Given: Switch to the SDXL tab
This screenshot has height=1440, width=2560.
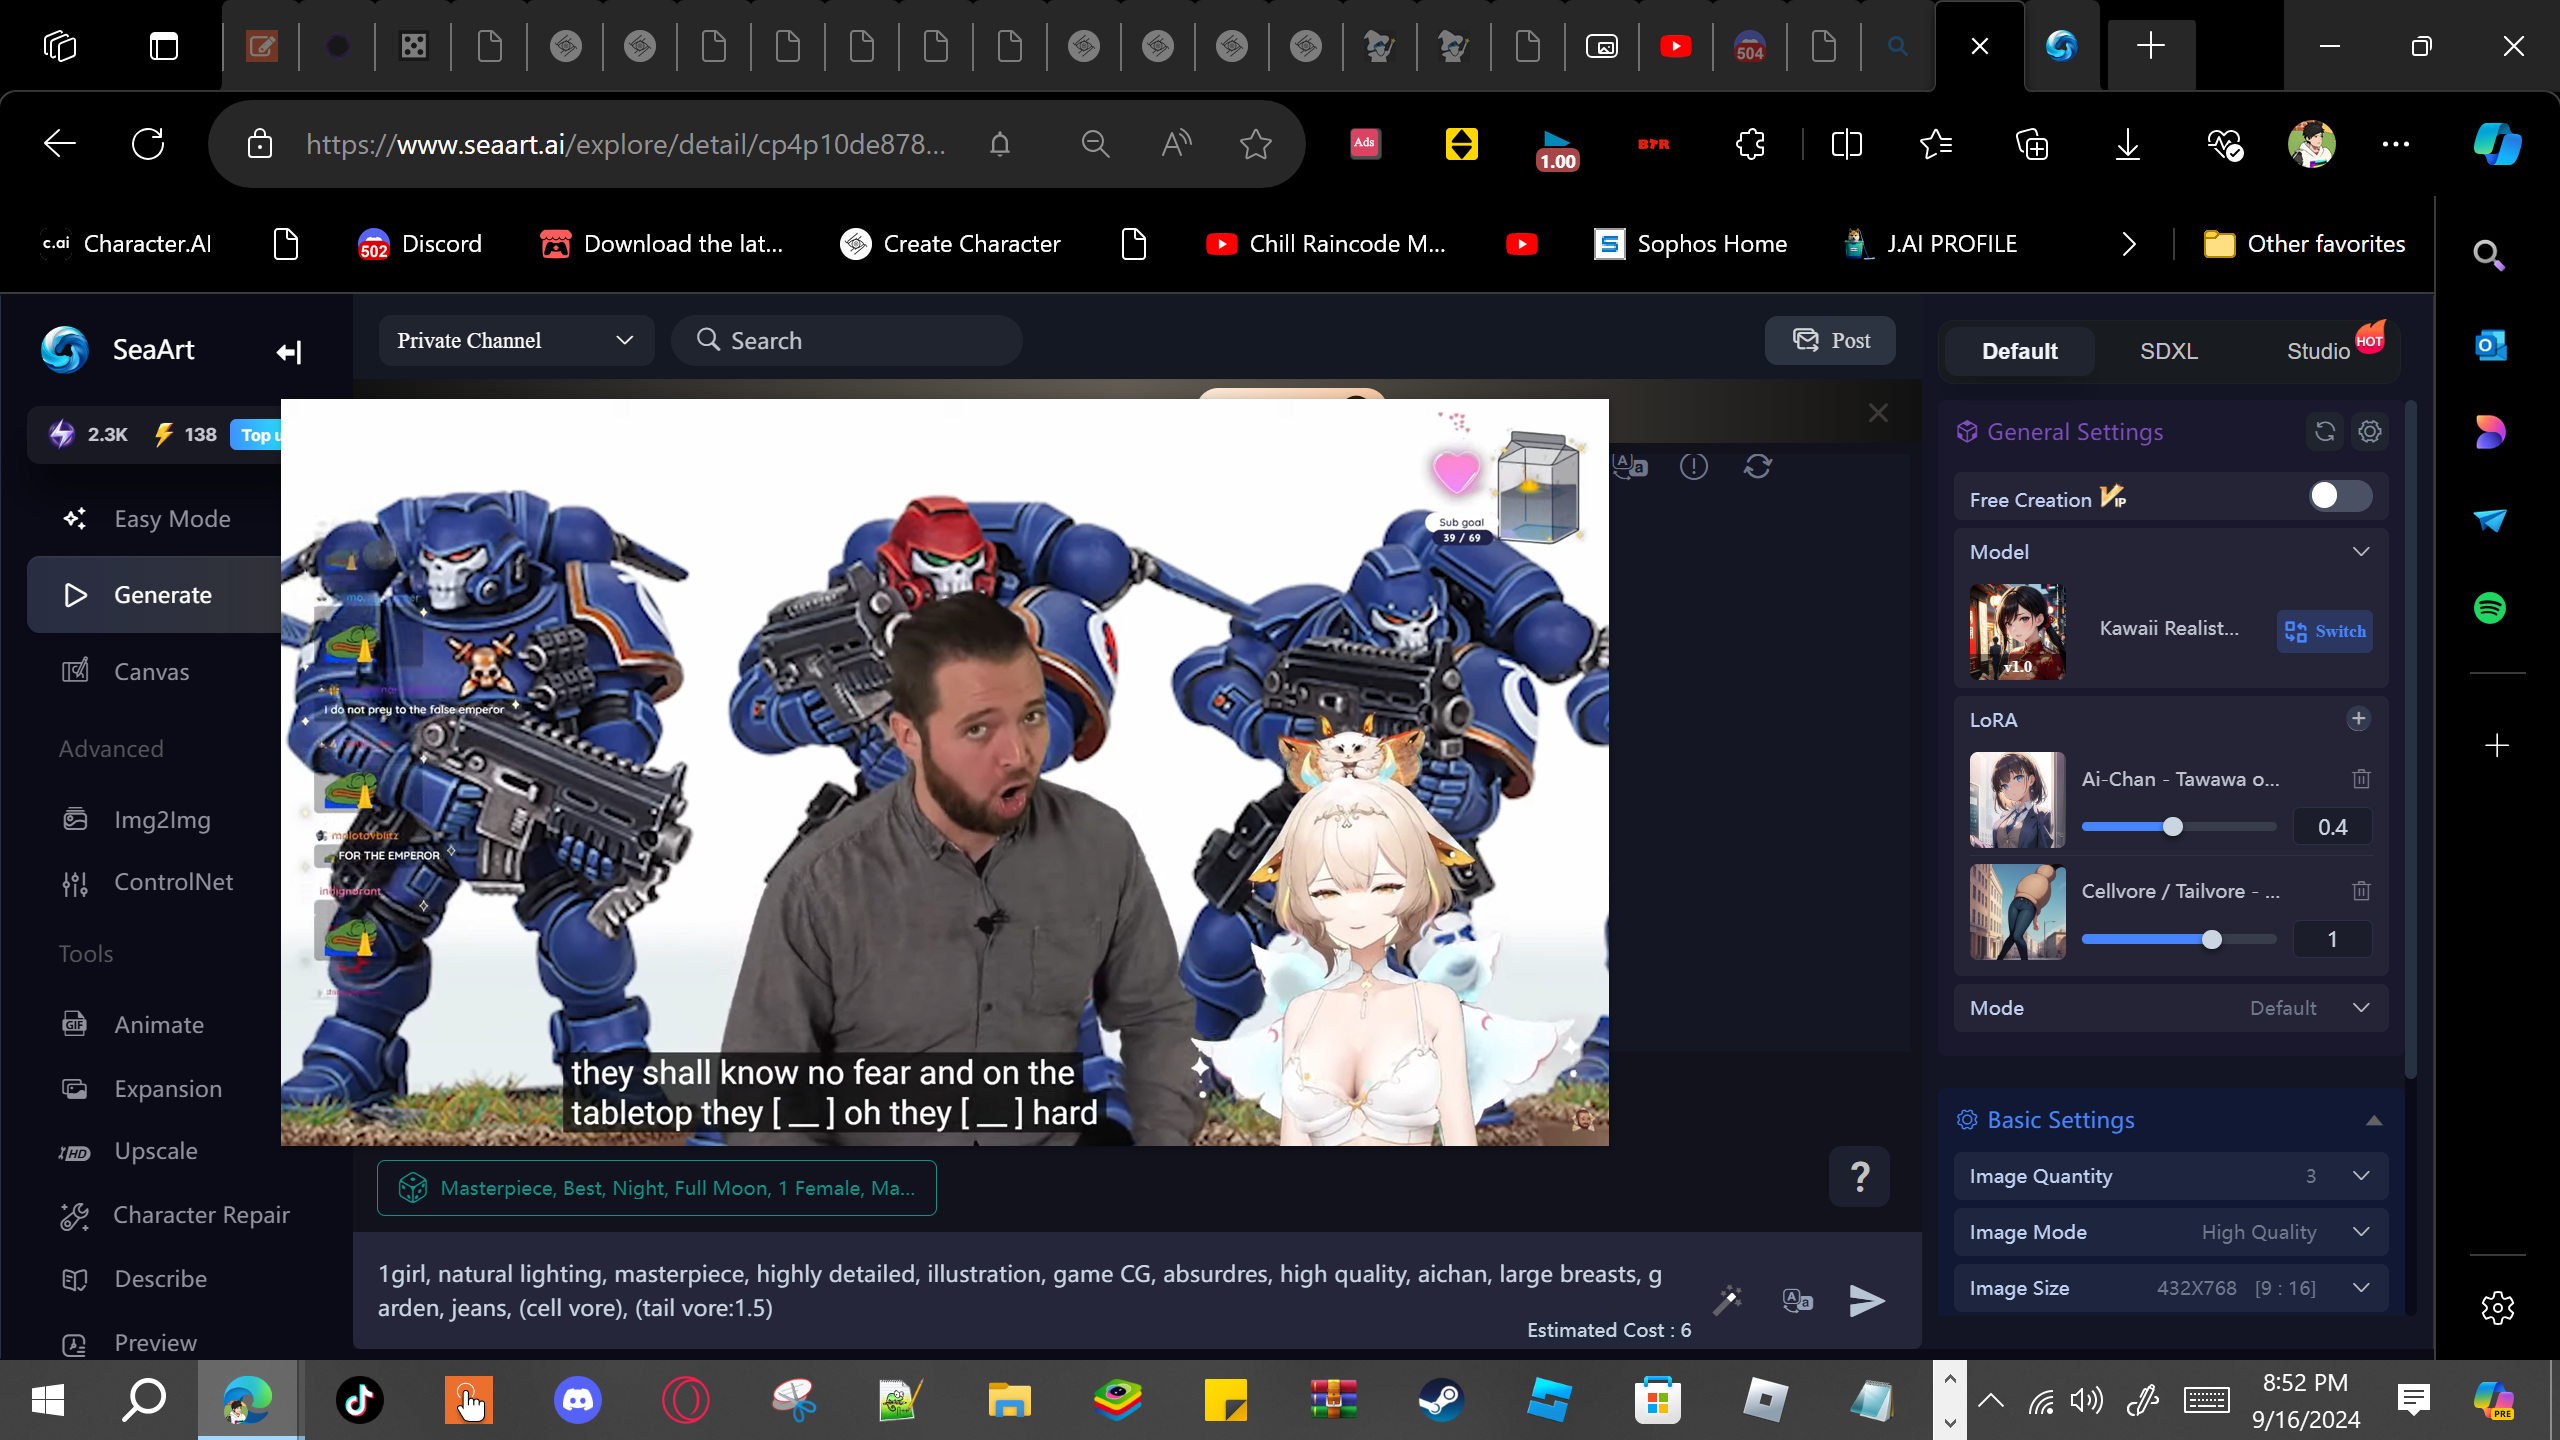Looking at the screenshot, I should tap(2169, 351).
